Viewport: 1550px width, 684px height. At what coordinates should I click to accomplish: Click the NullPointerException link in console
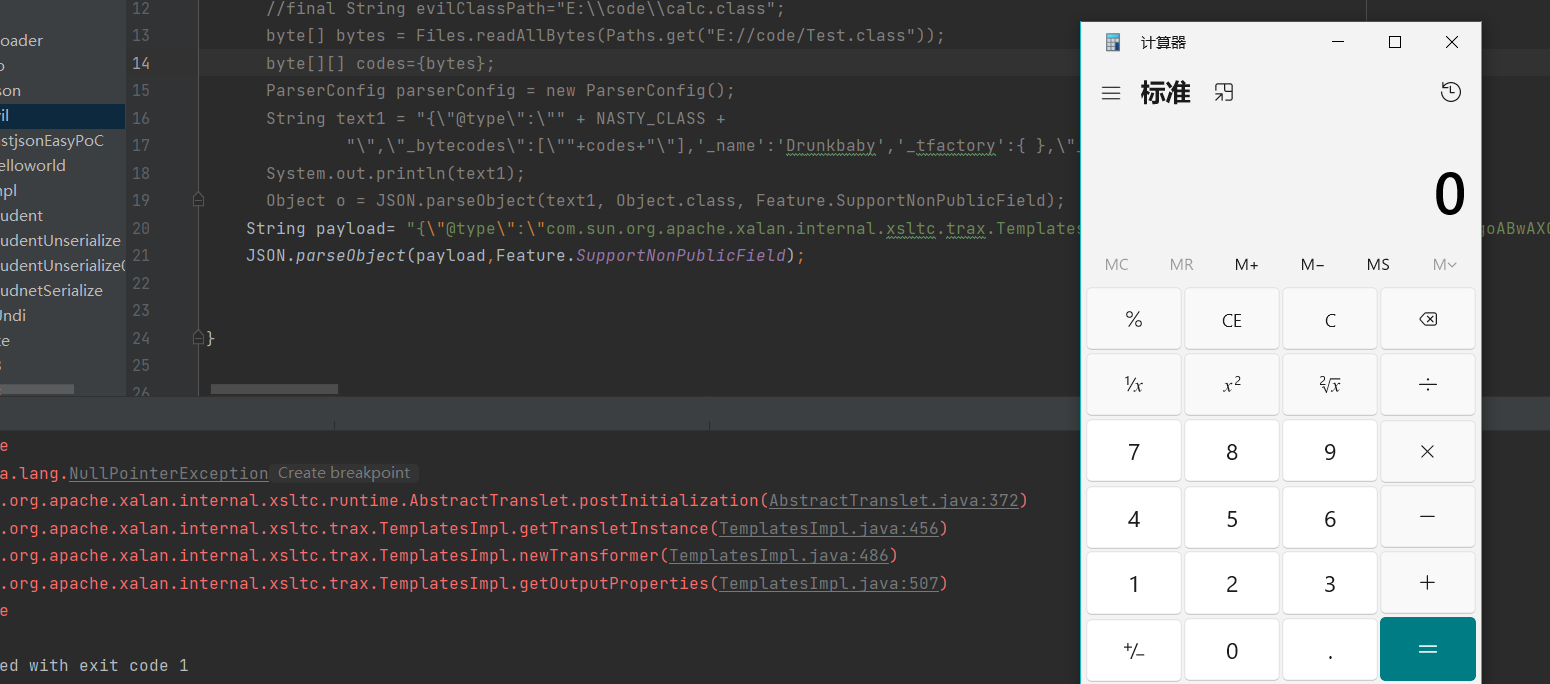coord(169,473)
